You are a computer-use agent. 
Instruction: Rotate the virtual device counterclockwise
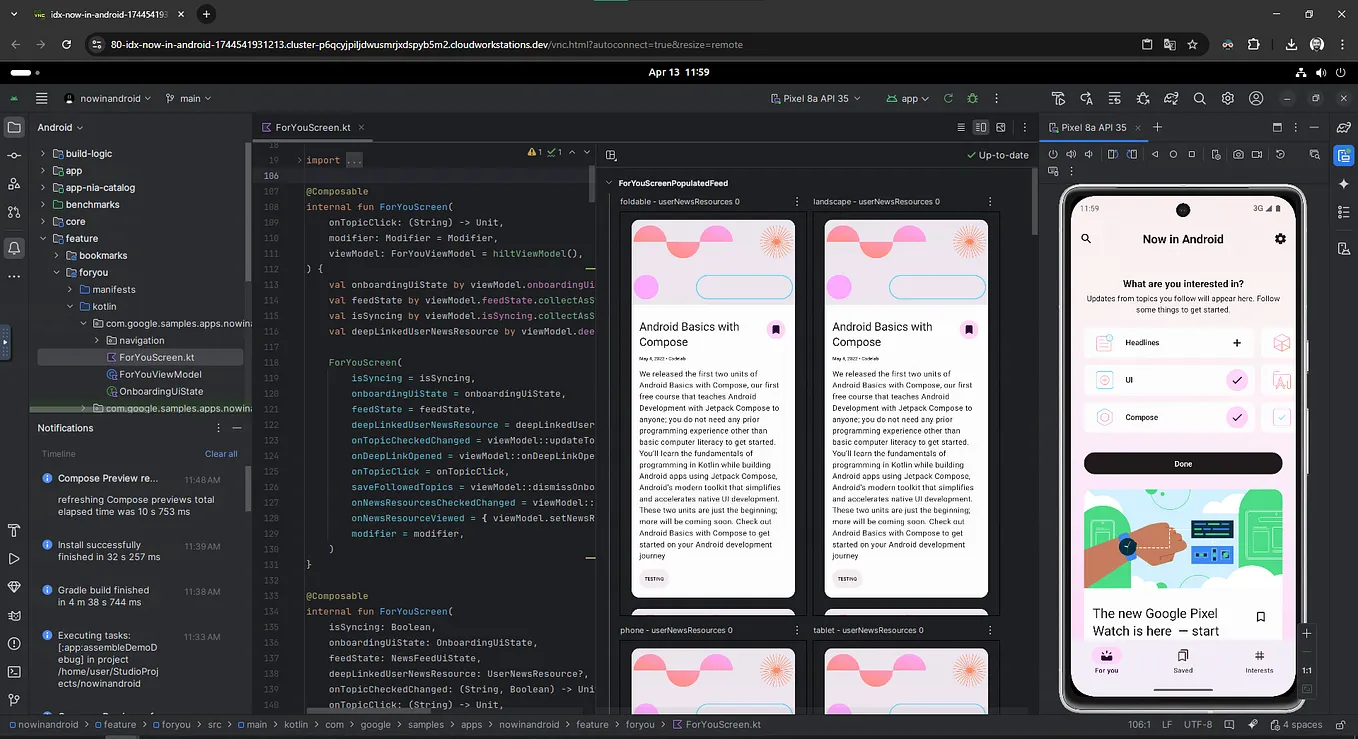point(1113,155)
